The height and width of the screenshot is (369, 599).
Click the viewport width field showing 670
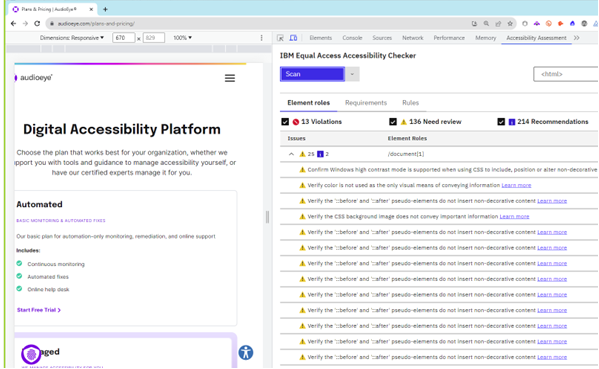point(123,38)
